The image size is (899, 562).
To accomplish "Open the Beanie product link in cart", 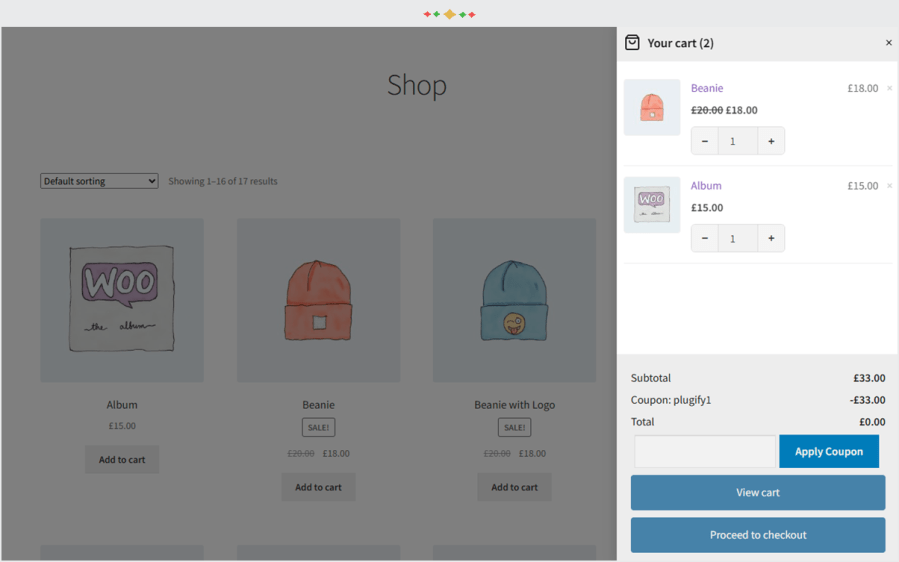I will coord(706,88).
